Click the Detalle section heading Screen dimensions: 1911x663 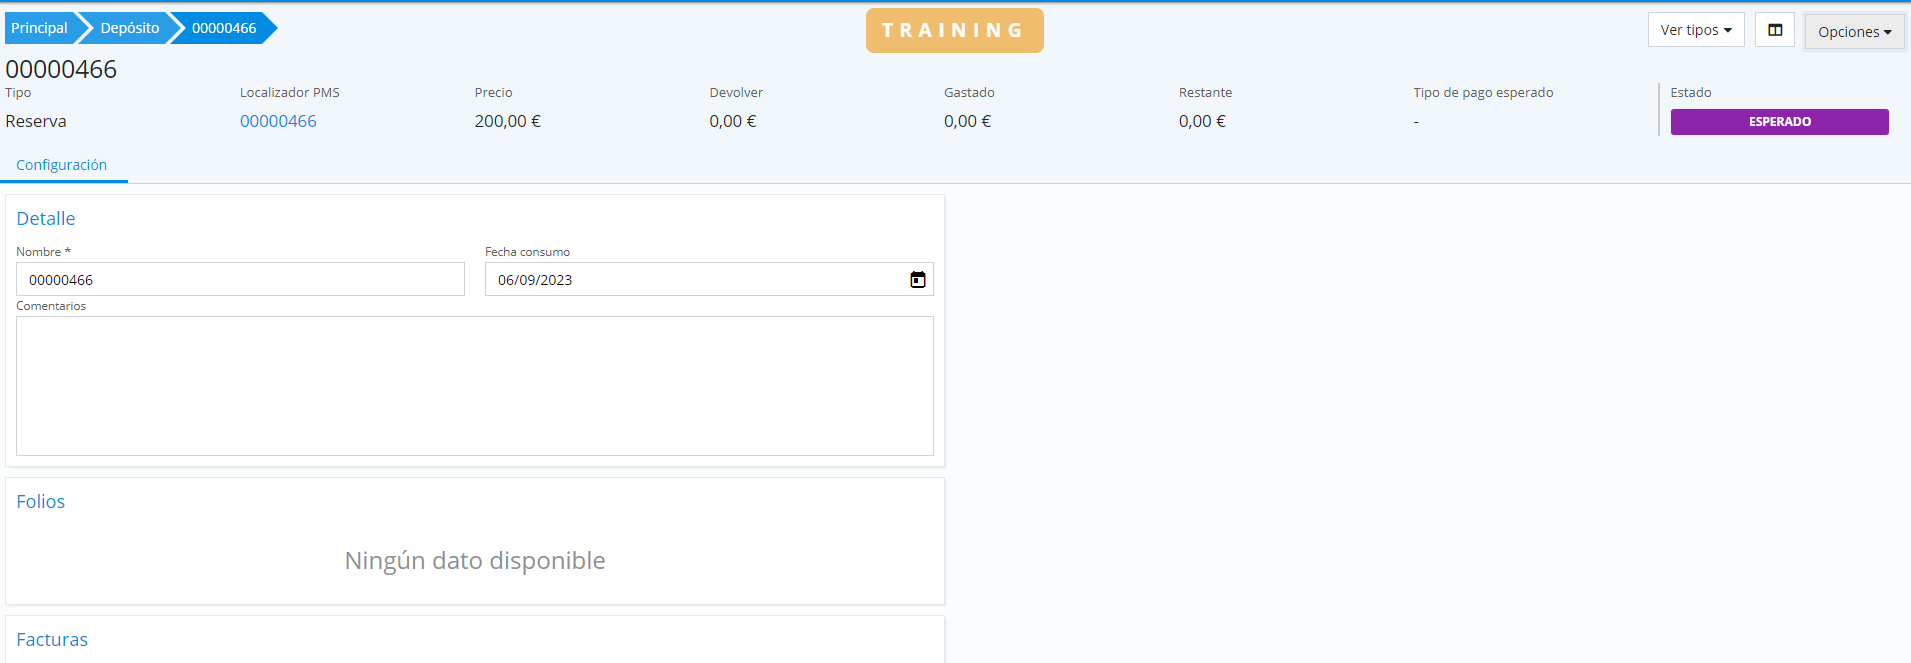click(x=46, y=219)
